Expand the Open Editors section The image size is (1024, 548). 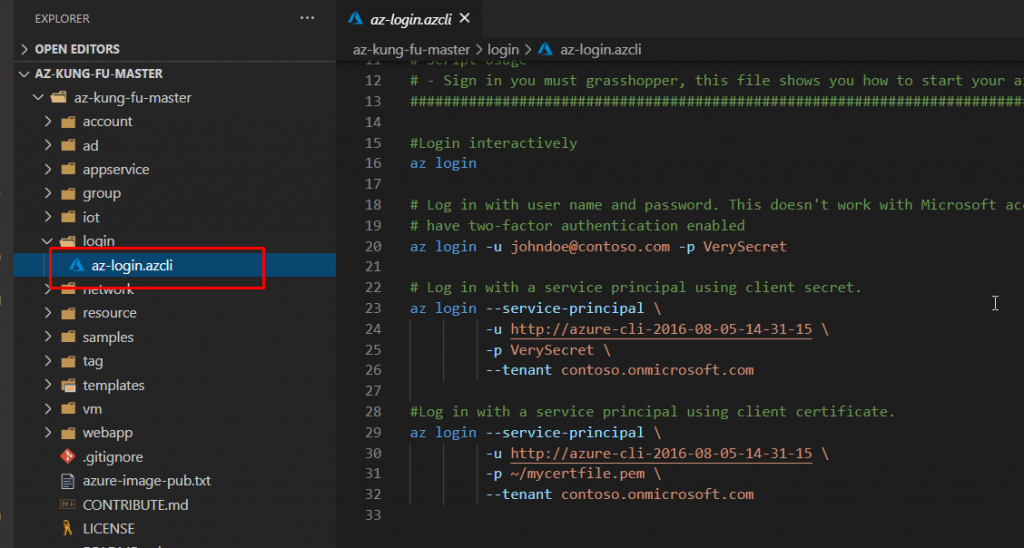24,49
